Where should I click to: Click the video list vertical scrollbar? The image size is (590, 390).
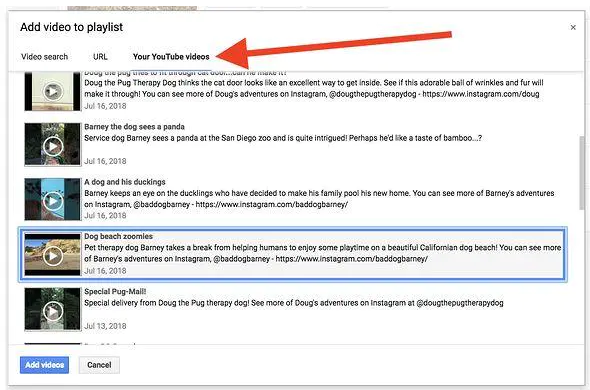(582, 173)
